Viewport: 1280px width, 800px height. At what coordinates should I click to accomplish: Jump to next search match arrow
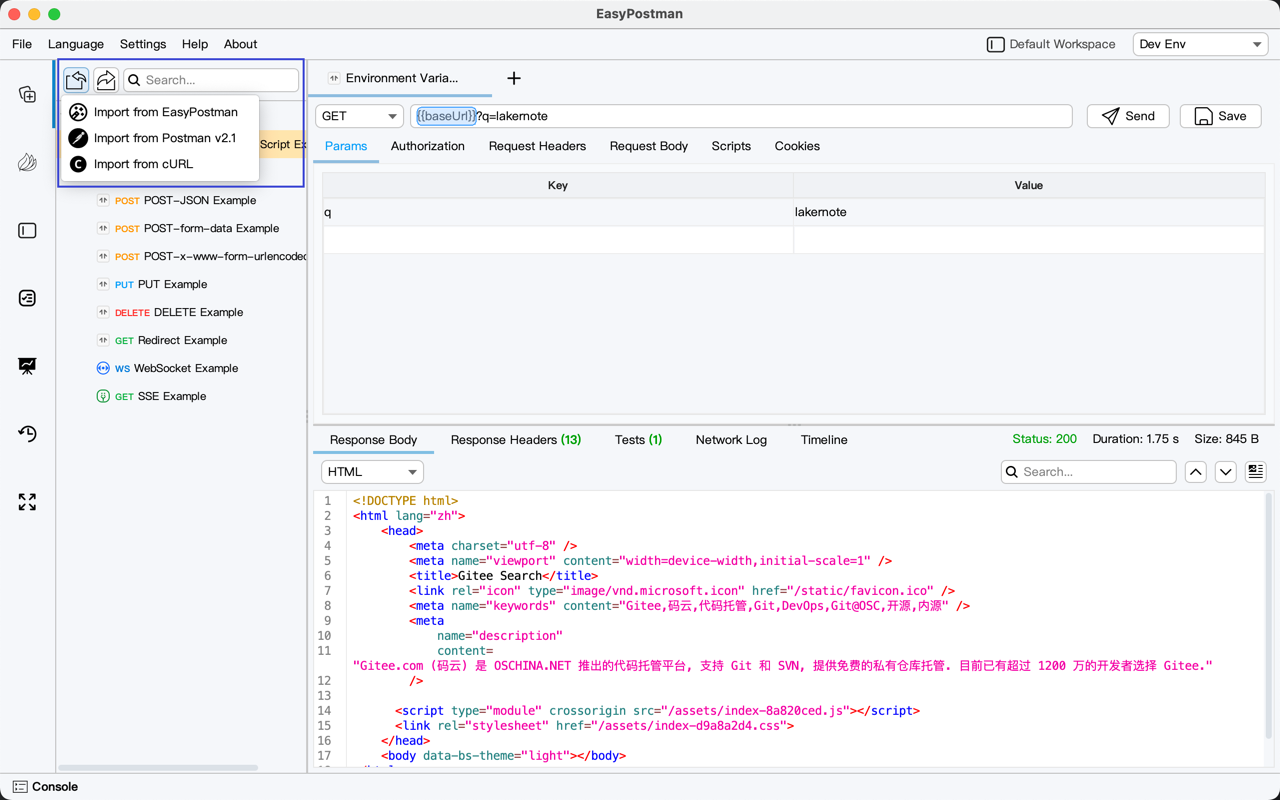click(x=1226, y=472)
